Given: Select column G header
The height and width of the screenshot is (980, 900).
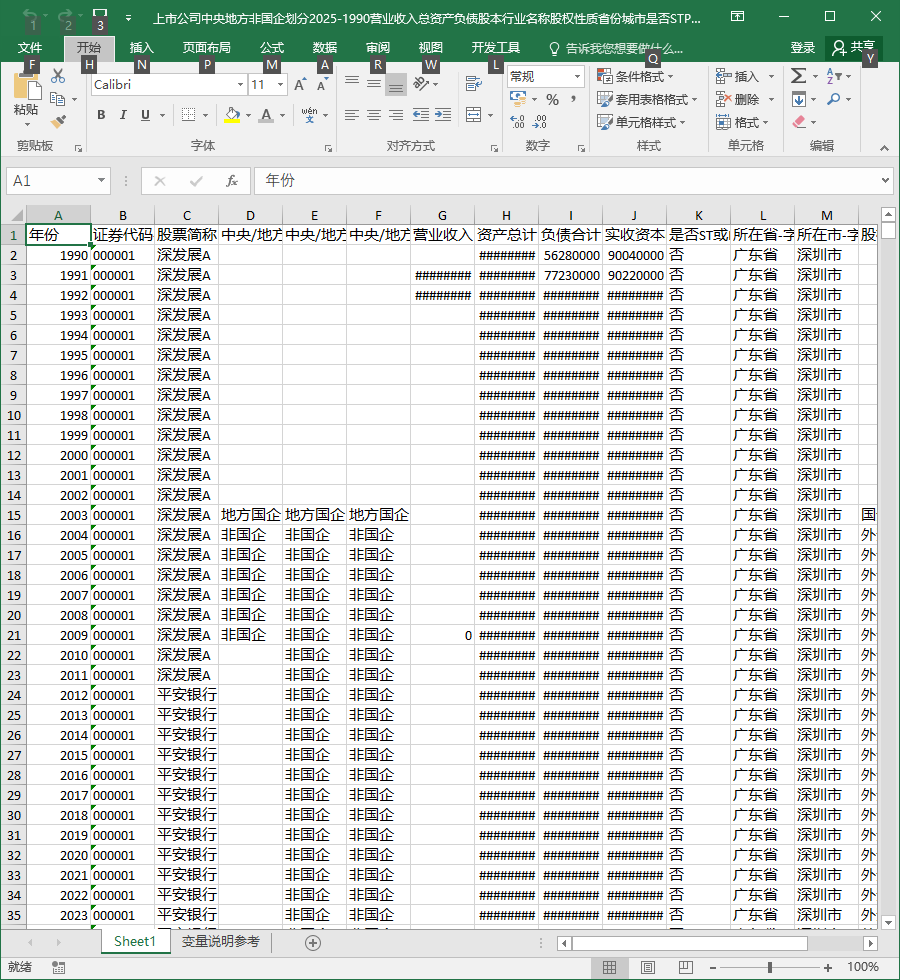Looking at the screenshot, I should [x=442, y=216].
